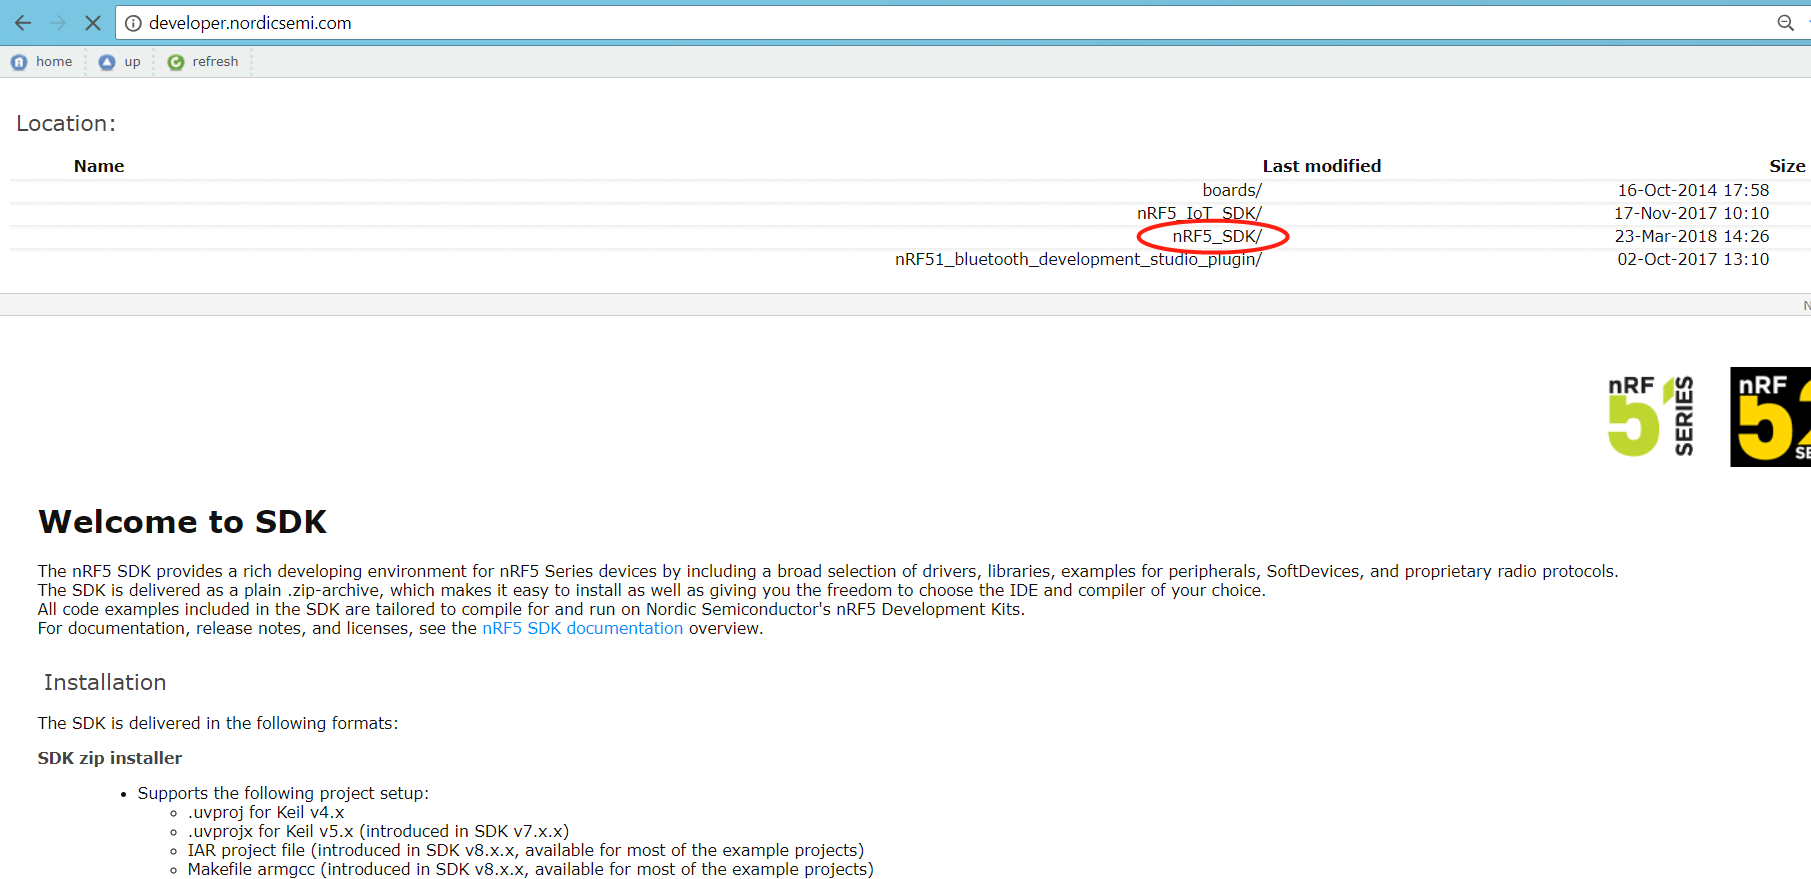Open the nRF5_IoT_SDK/ folder

[1199, 213]
